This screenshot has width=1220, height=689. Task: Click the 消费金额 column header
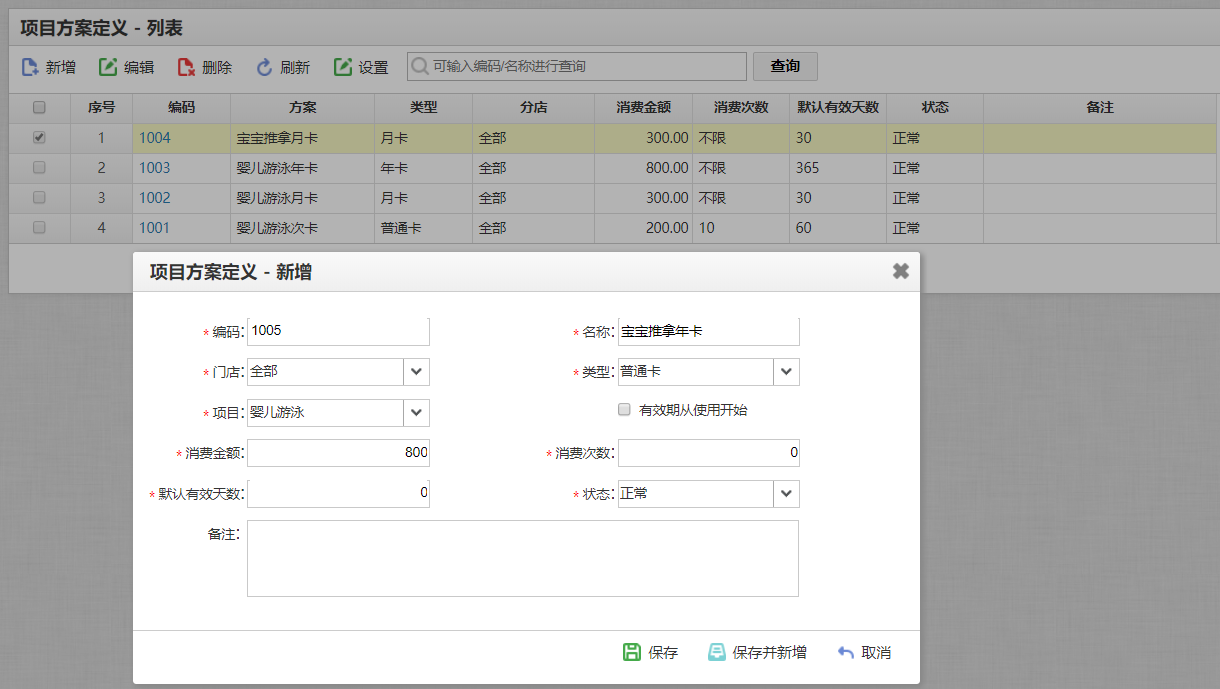(643, 107)
